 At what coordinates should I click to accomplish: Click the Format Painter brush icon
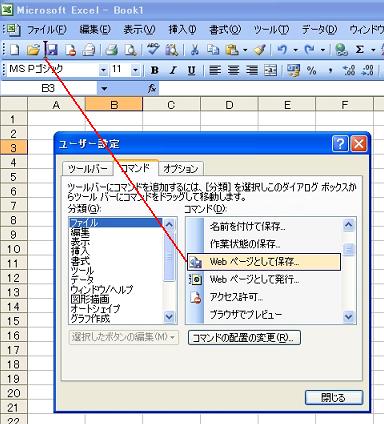tap(260, 50)
